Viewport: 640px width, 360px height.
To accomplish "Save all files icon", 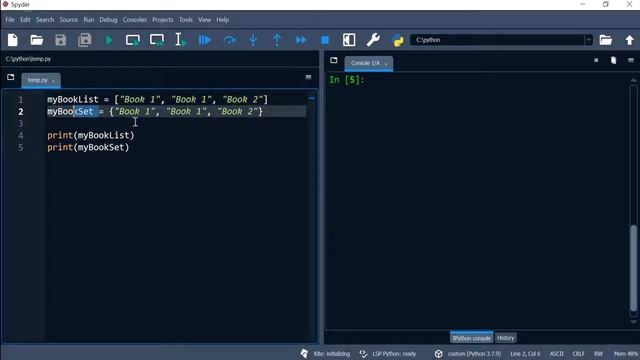I will point(84,40).
